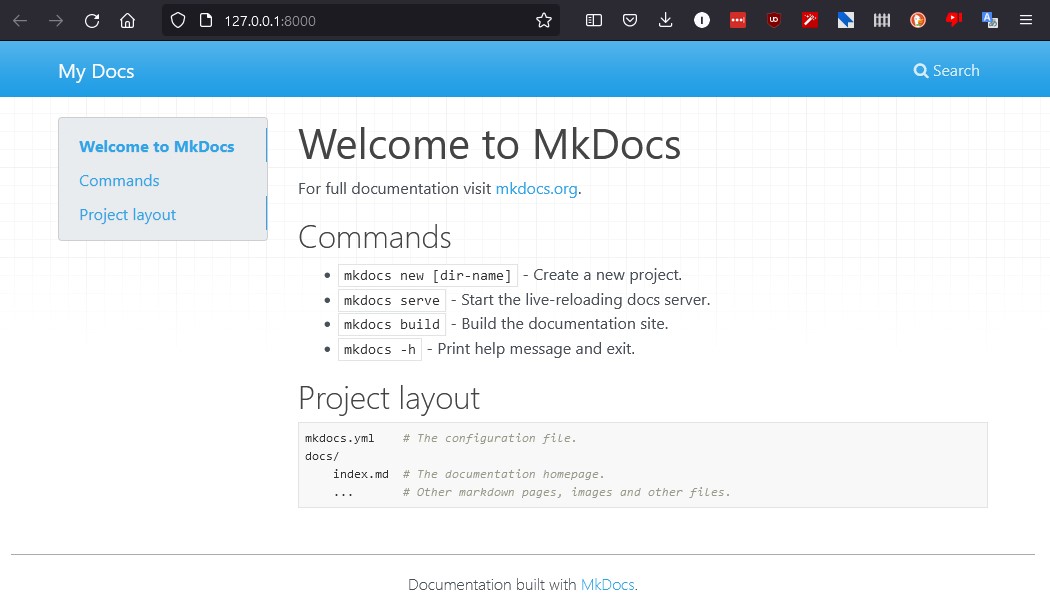
Task: Click the MkDocs footer link
Action: (x=607, y=585)
